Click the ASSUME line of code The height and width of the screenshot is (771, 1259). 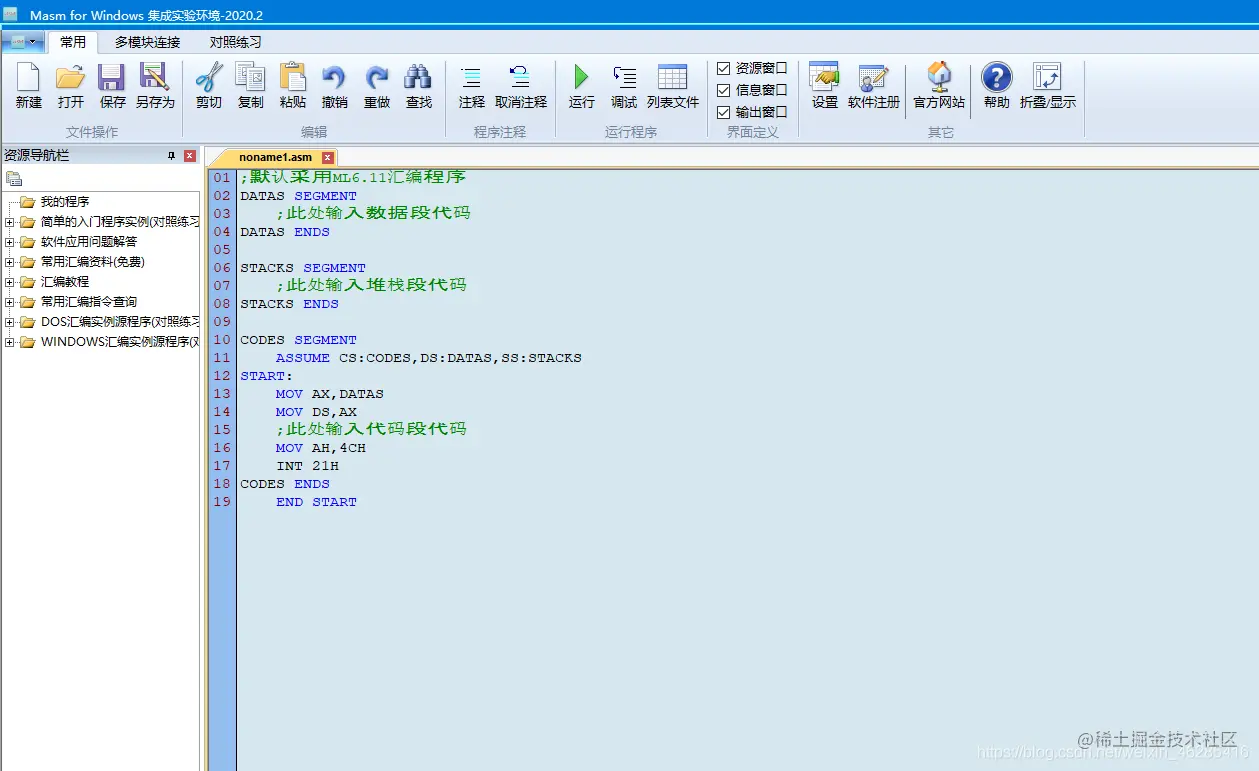point(428,358)
